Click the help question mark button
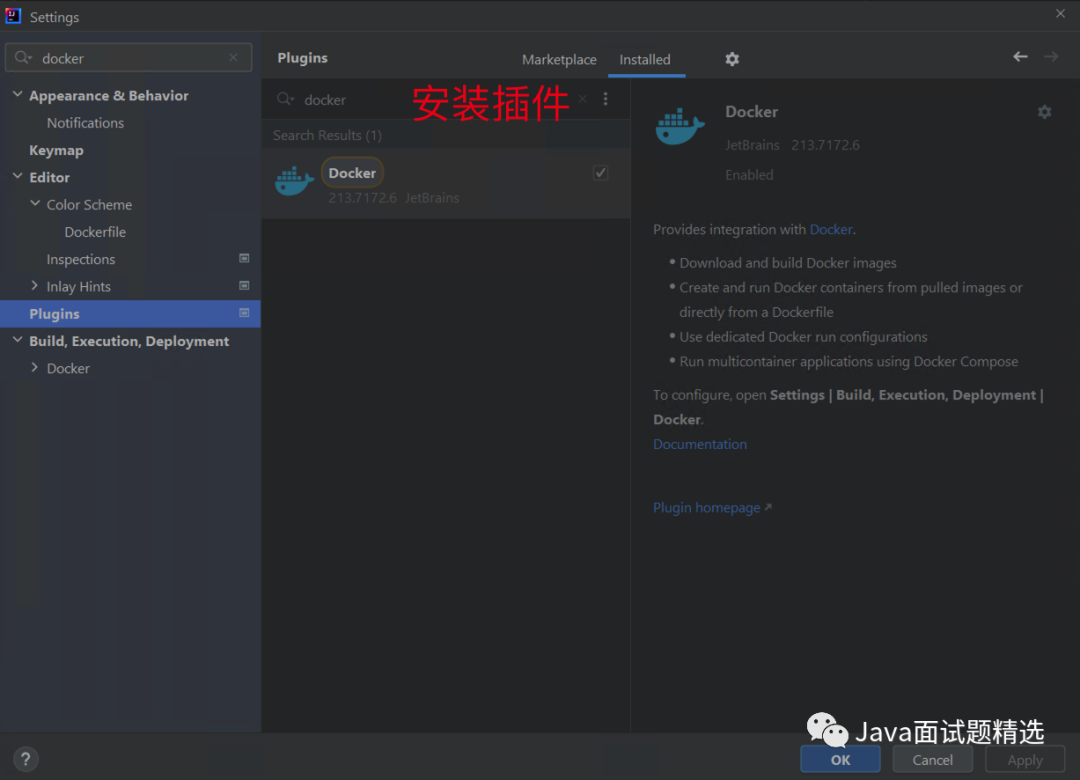Viewport: 1080px width, 780px height. (25, 759)
